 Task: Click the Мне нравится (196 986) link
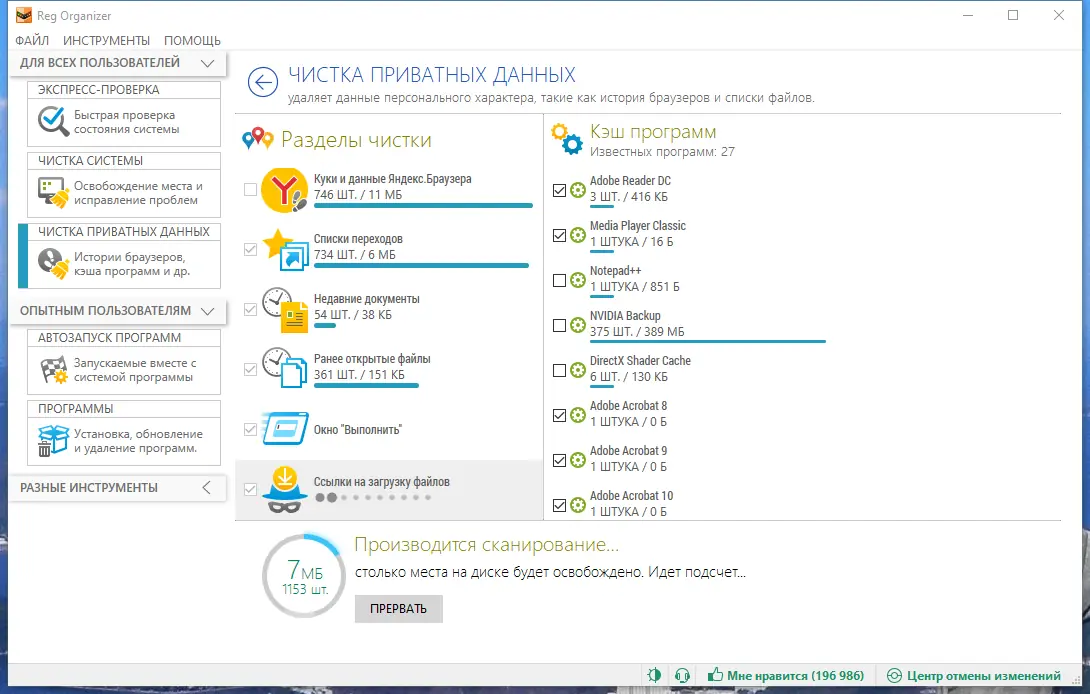786,675
